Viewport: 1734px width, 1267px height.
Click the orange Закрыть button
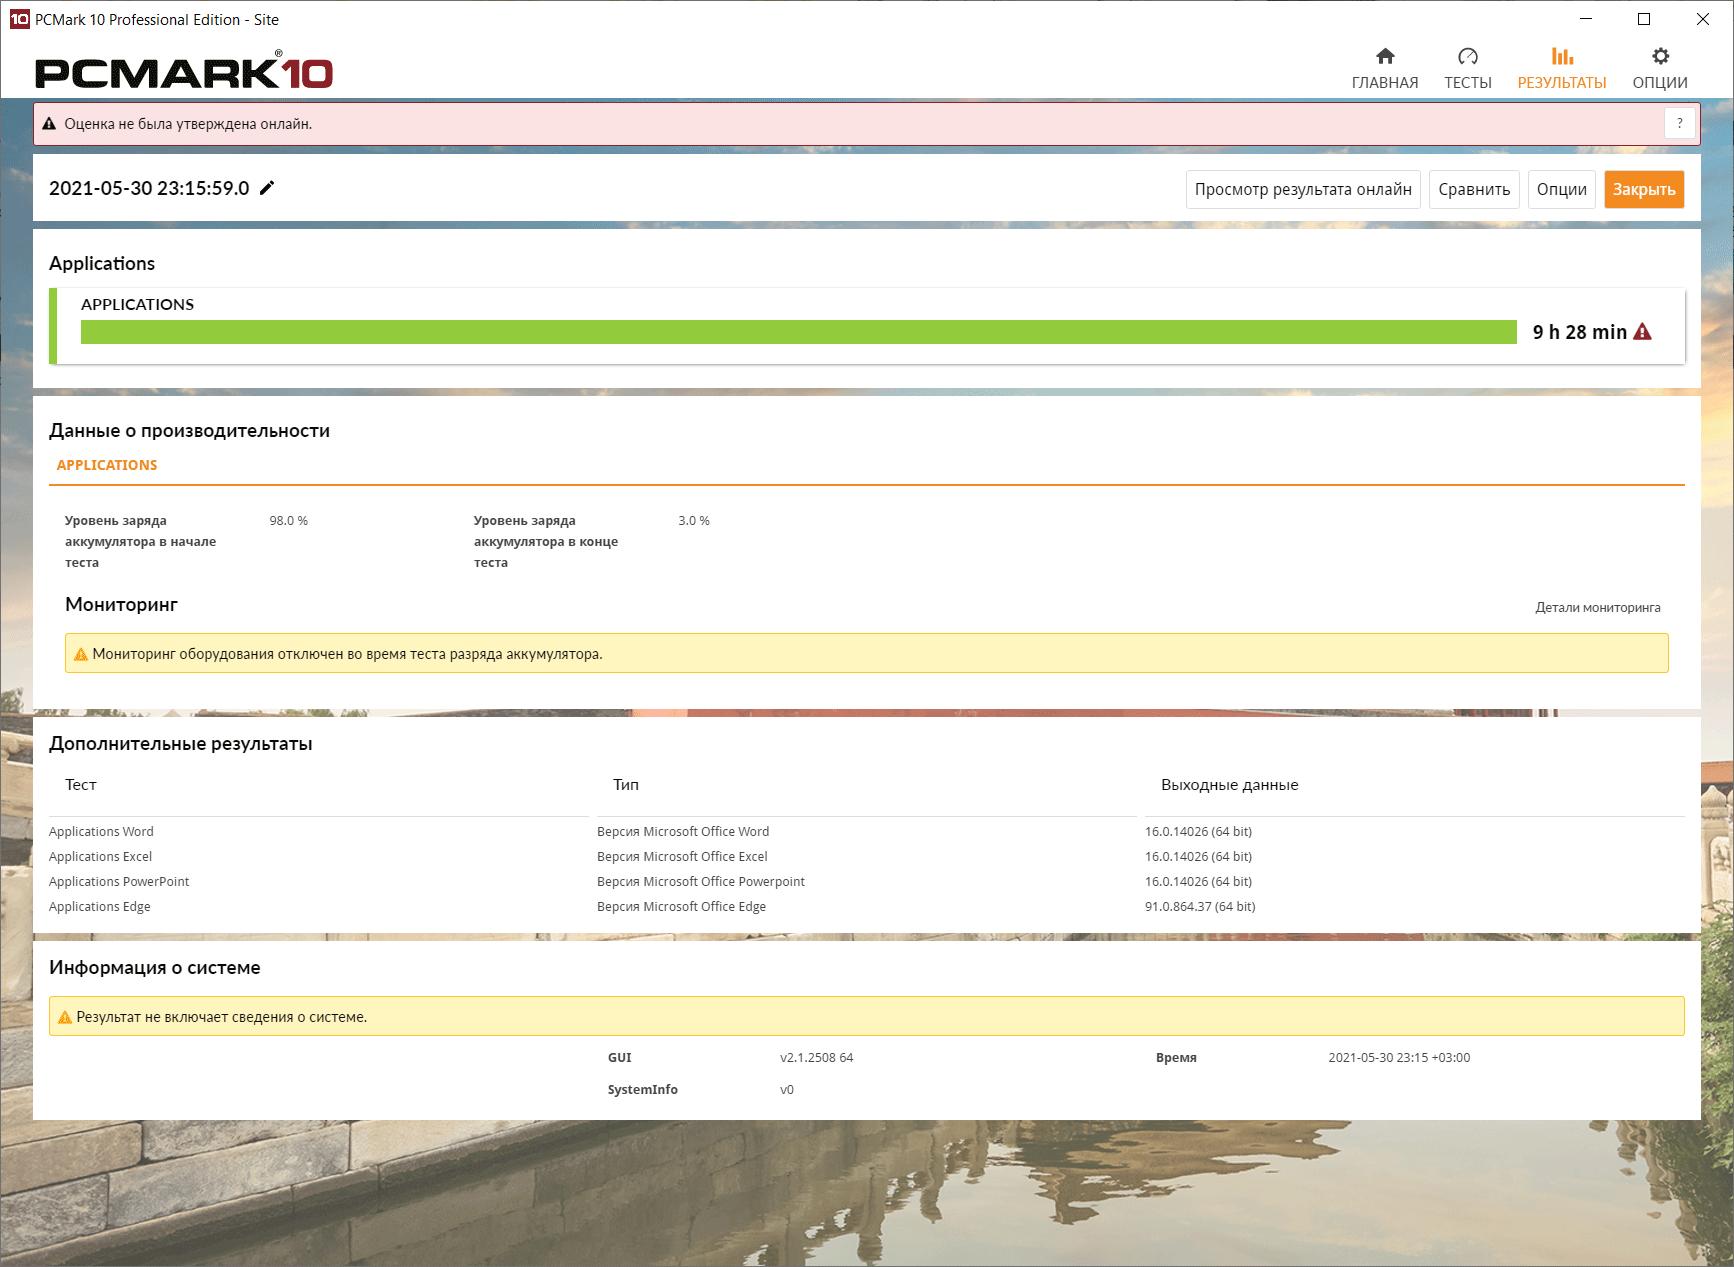click(x=1644, y=189)
